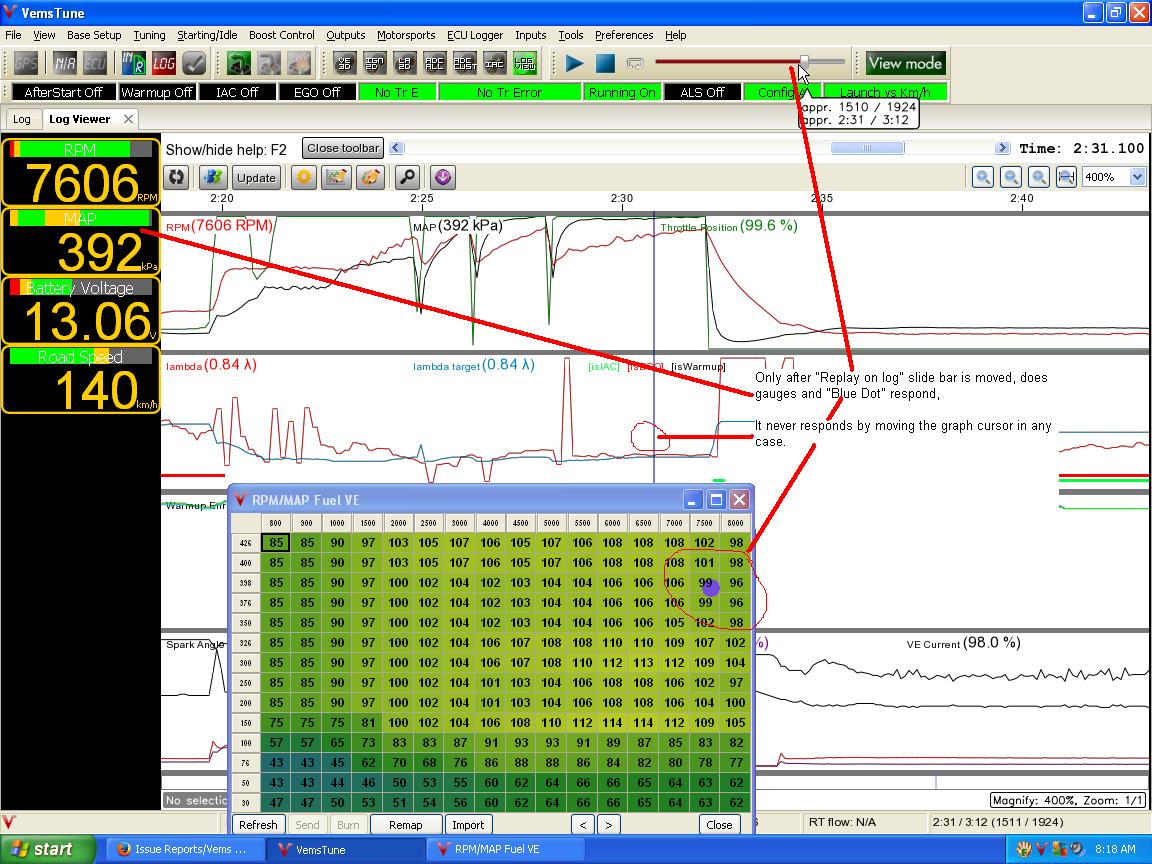The width and height of the screenshot is (1152, 864).
Task: Click the loop replay icon
Action: point(635,64)
